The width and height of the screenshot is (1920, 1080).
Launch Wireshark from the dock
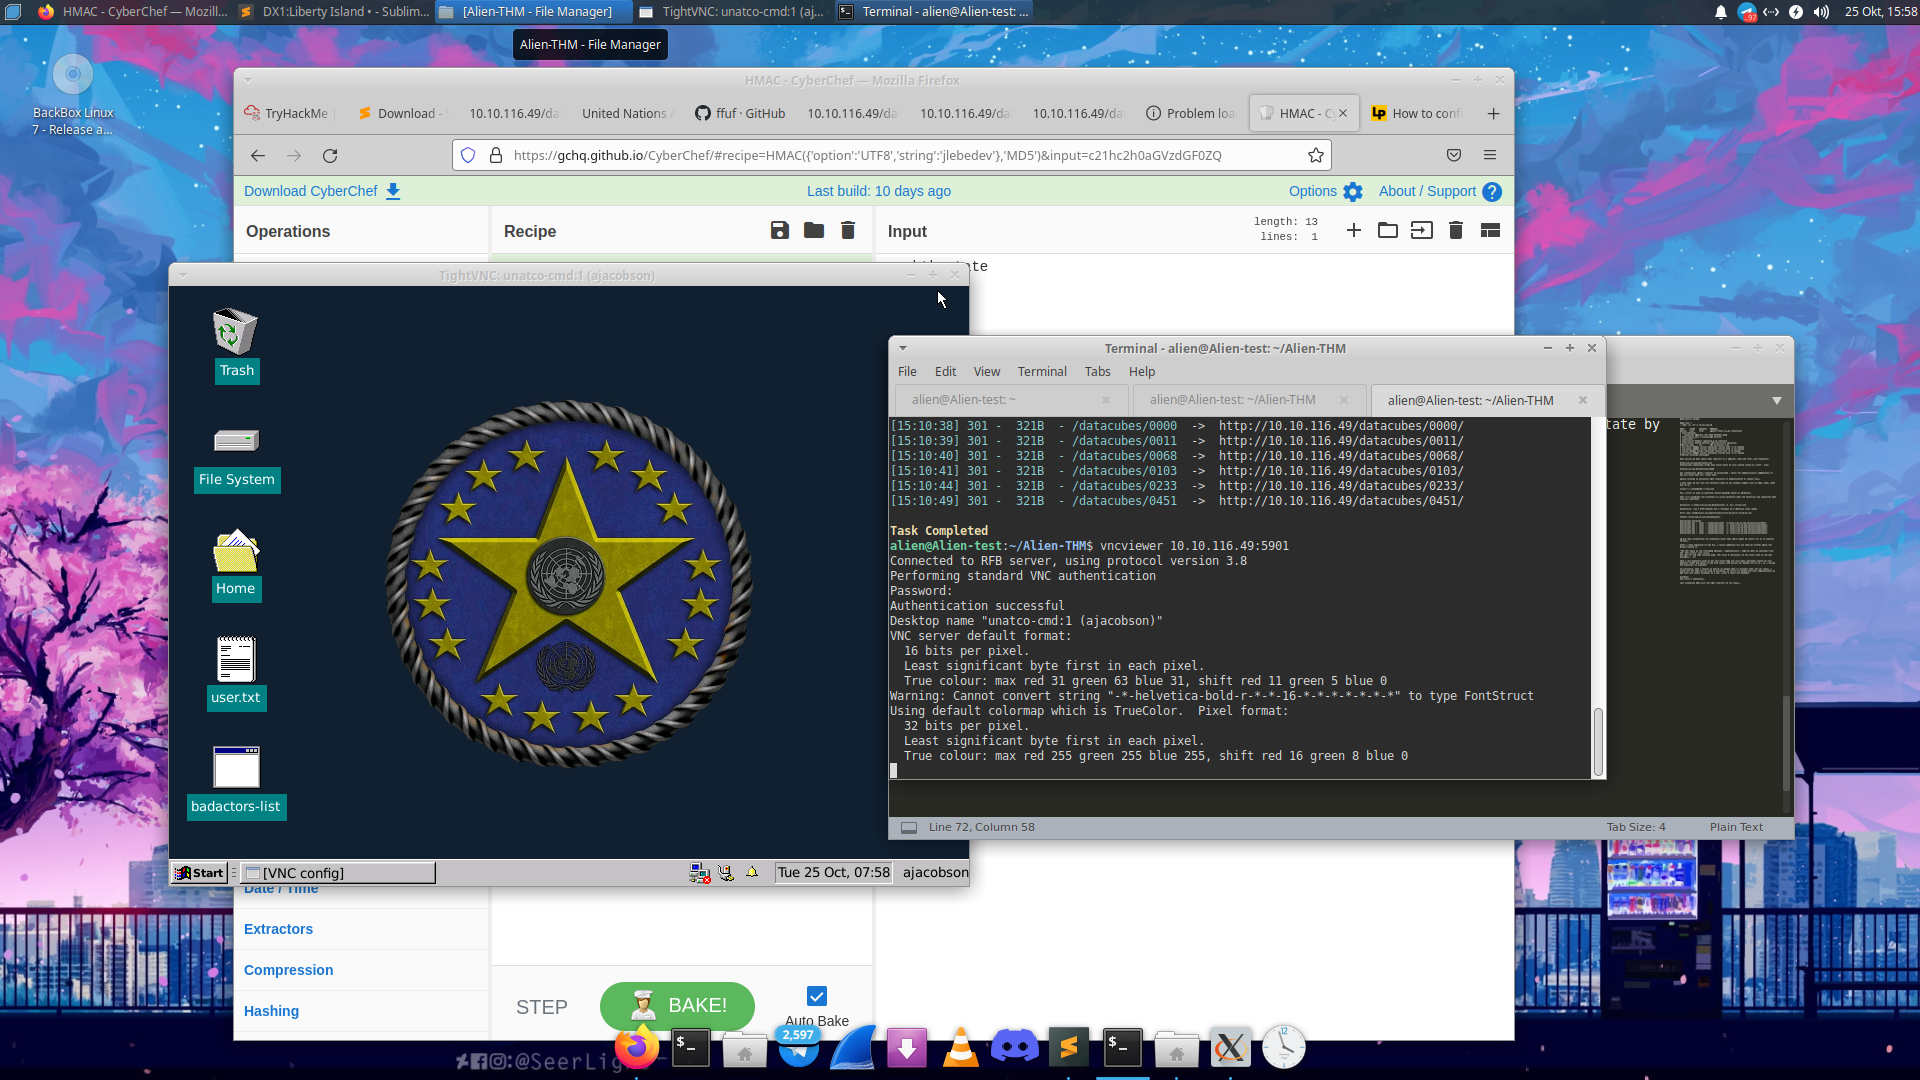click(852, 1048)
